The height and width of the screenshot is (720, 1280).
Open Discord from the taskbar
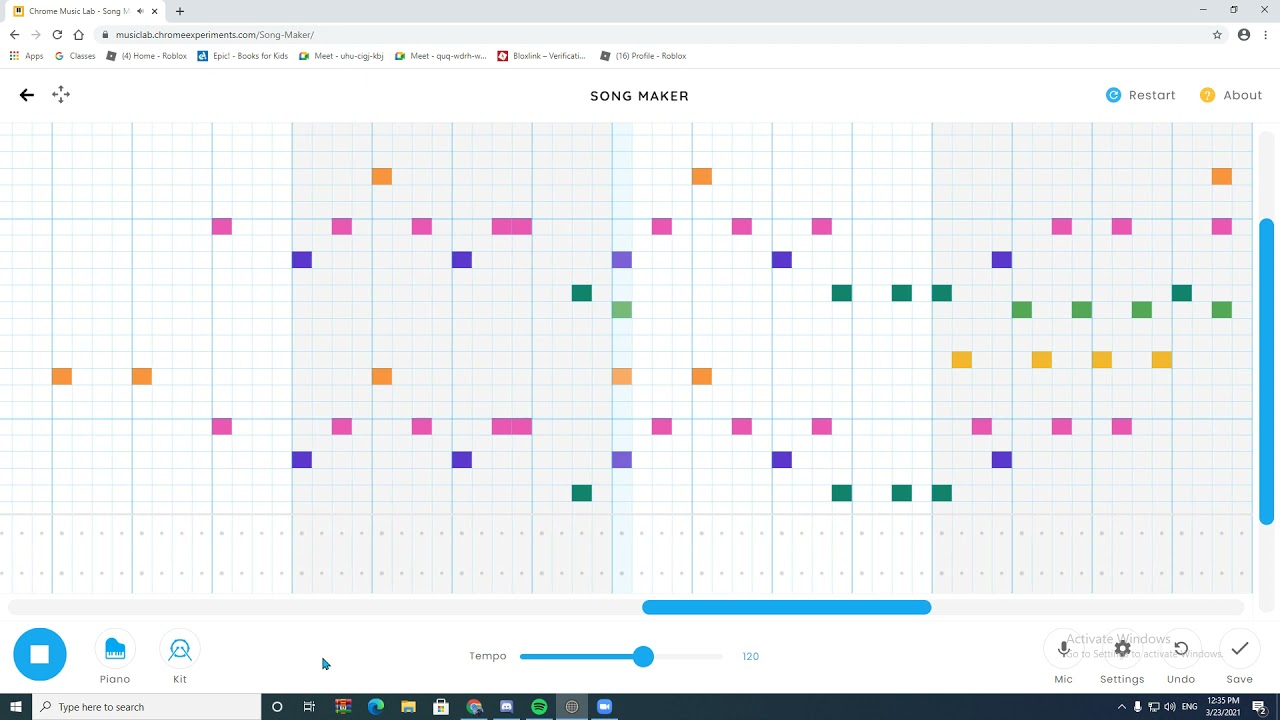click(x=506, y=707)
